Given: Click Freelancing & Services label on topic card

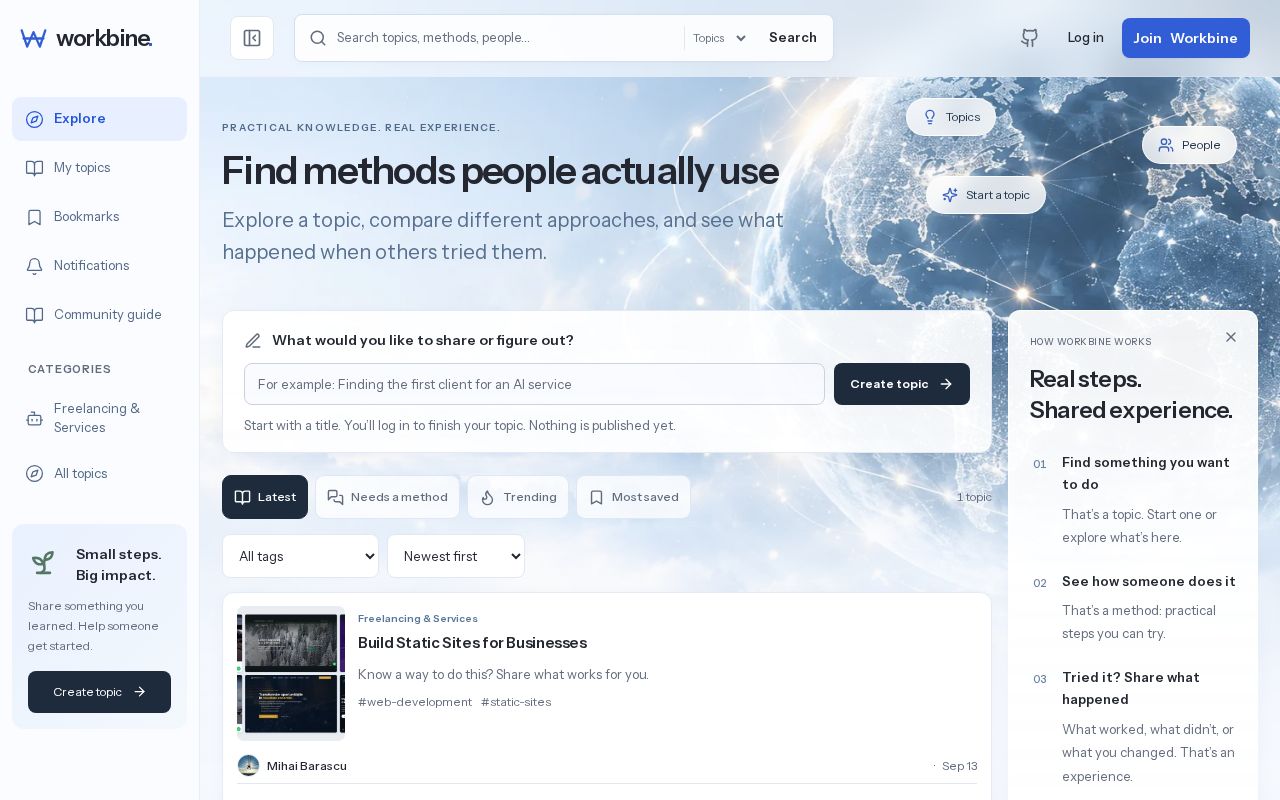Looking at the screenshot, I should point(418,619).
